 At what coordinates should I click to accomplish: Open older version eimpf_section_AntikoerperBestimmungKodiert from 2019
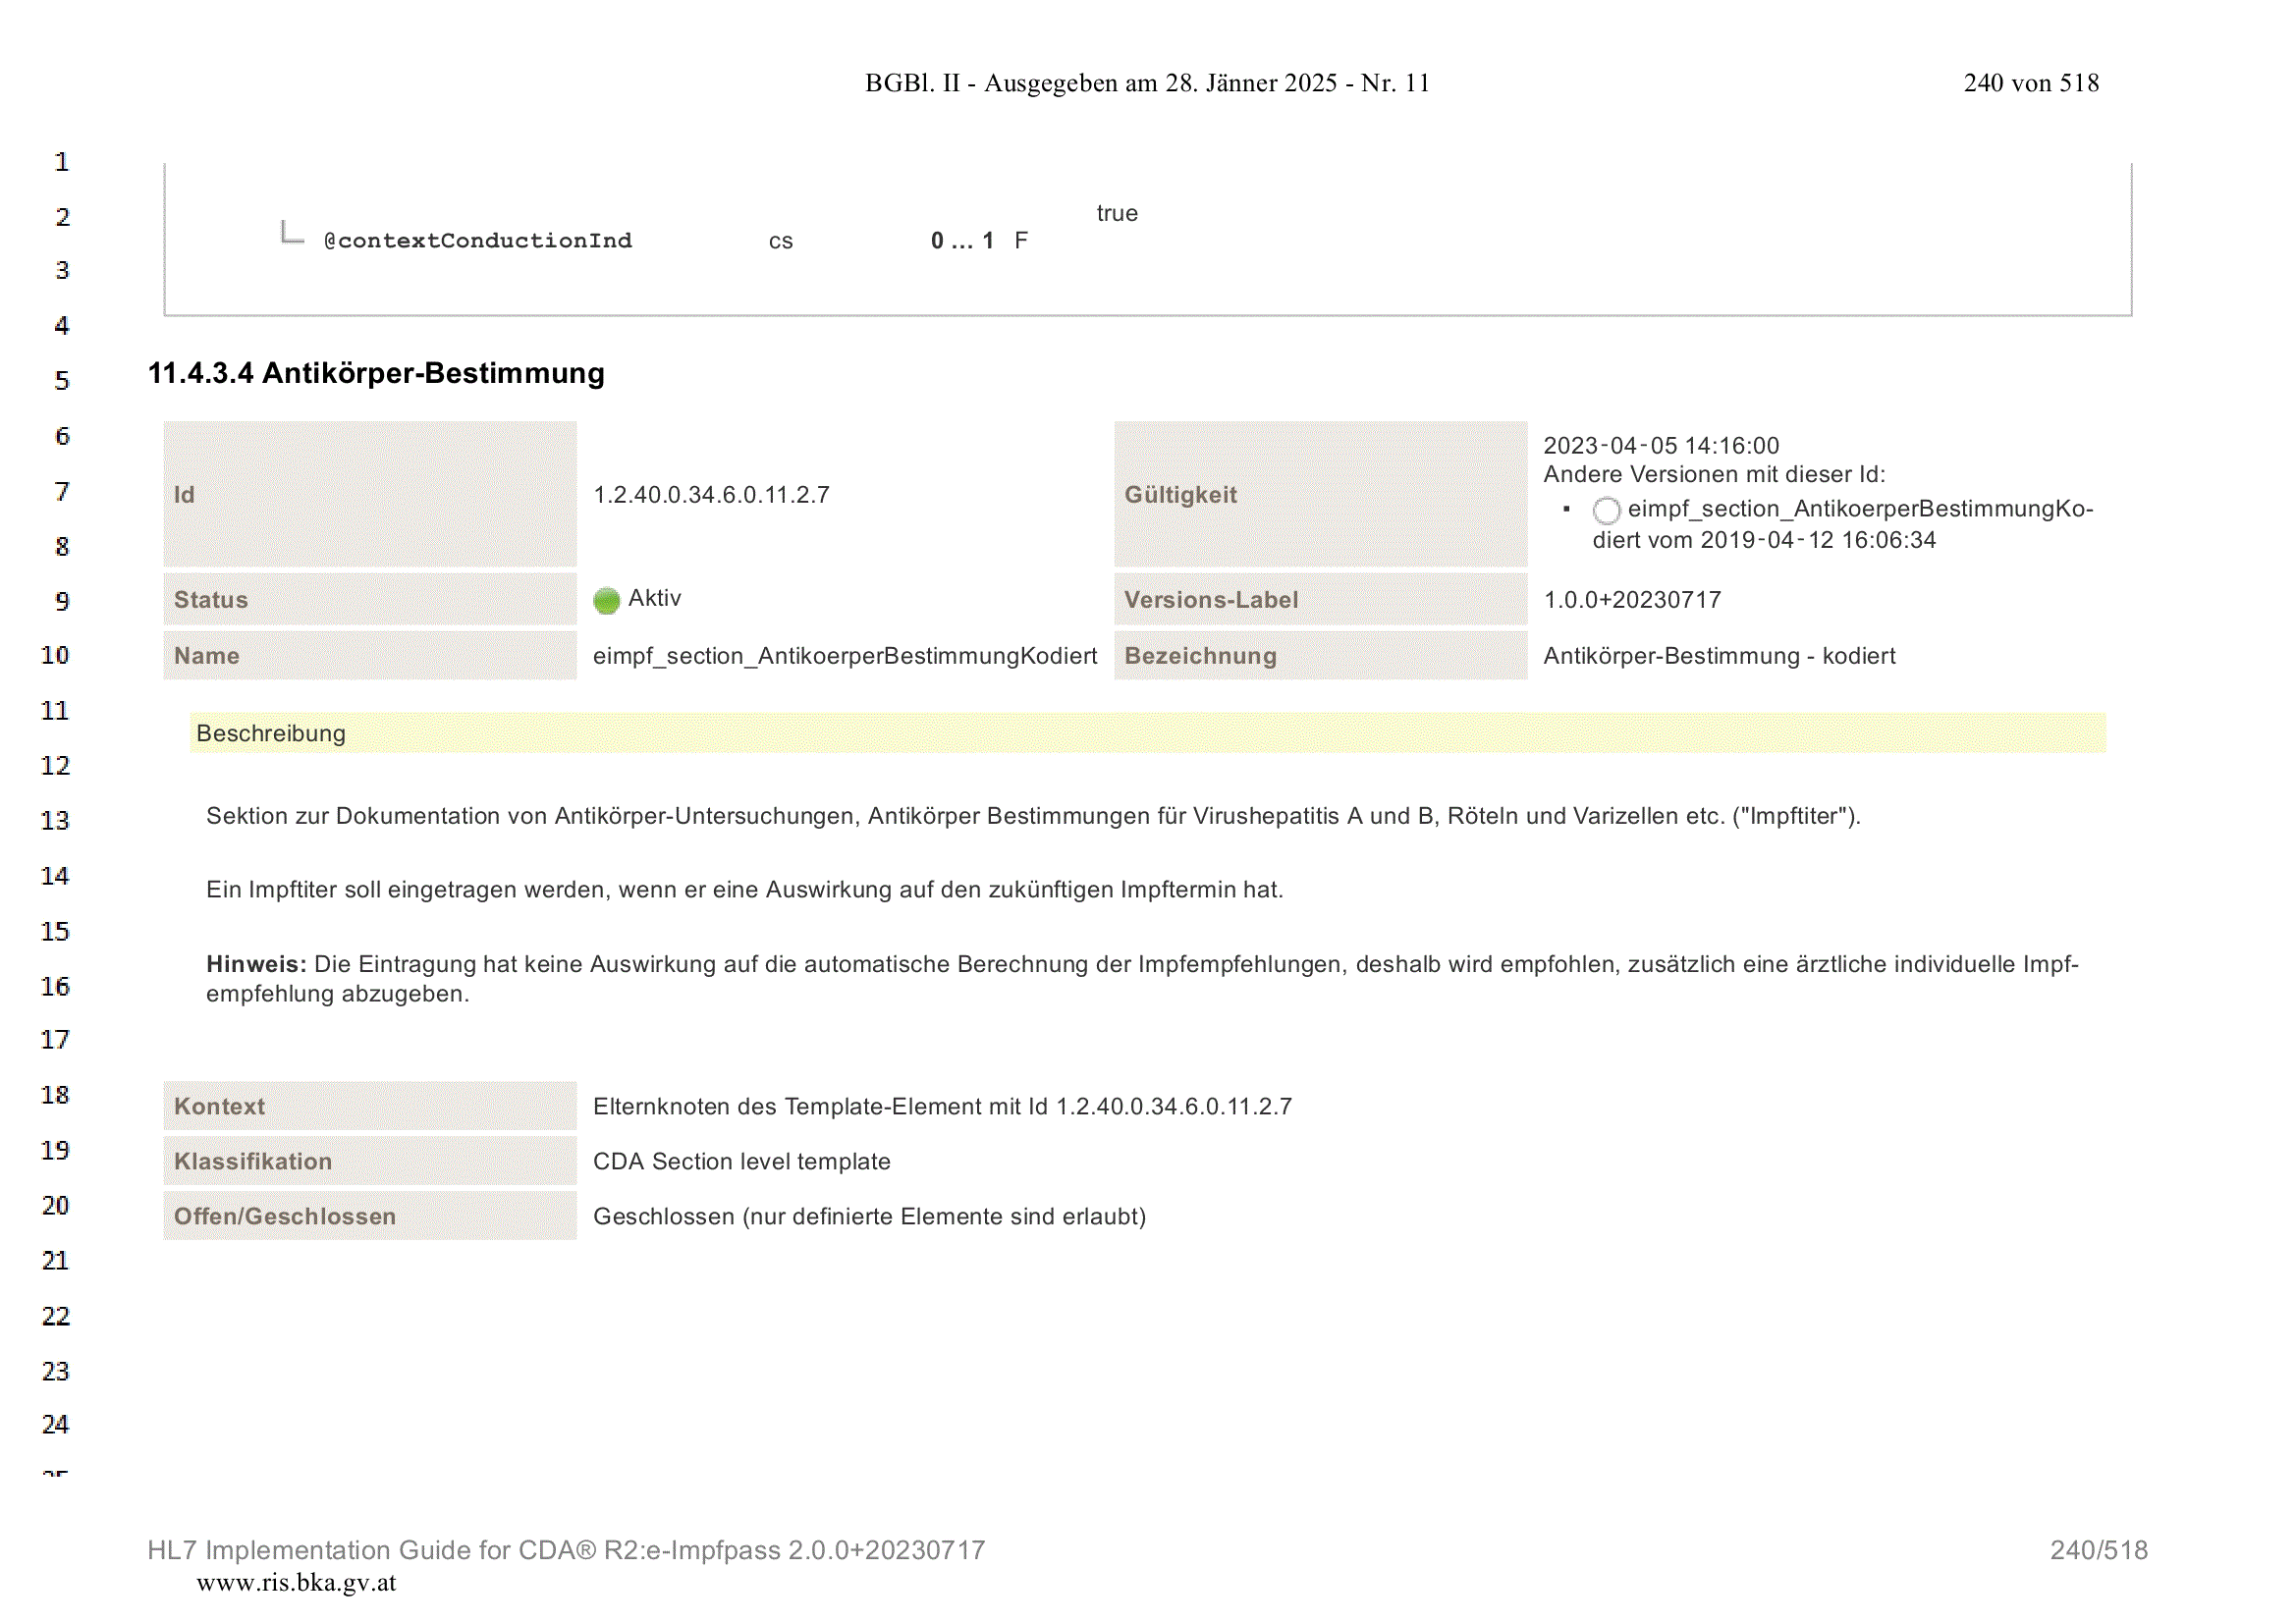click(1842, 524)
